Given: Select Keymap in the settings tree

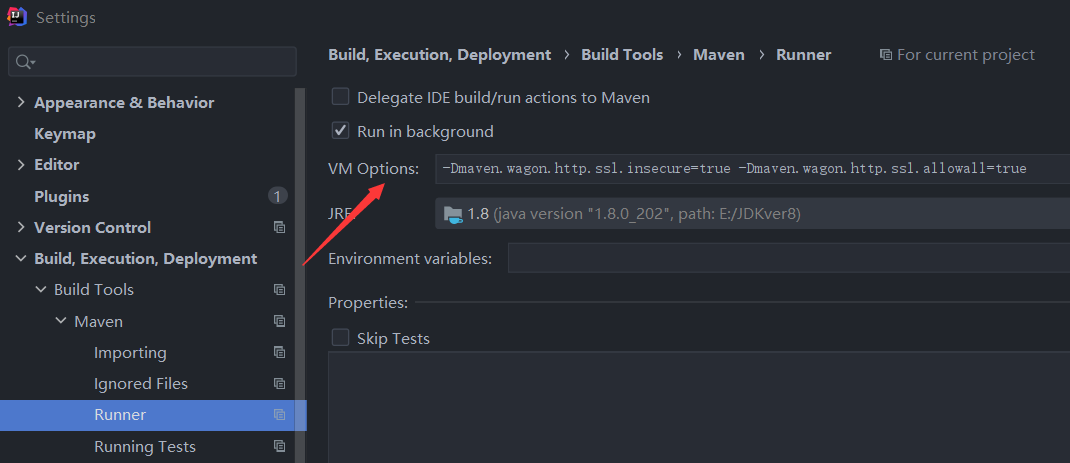Looking at the screenshot, I should click(x=65, y=133).
